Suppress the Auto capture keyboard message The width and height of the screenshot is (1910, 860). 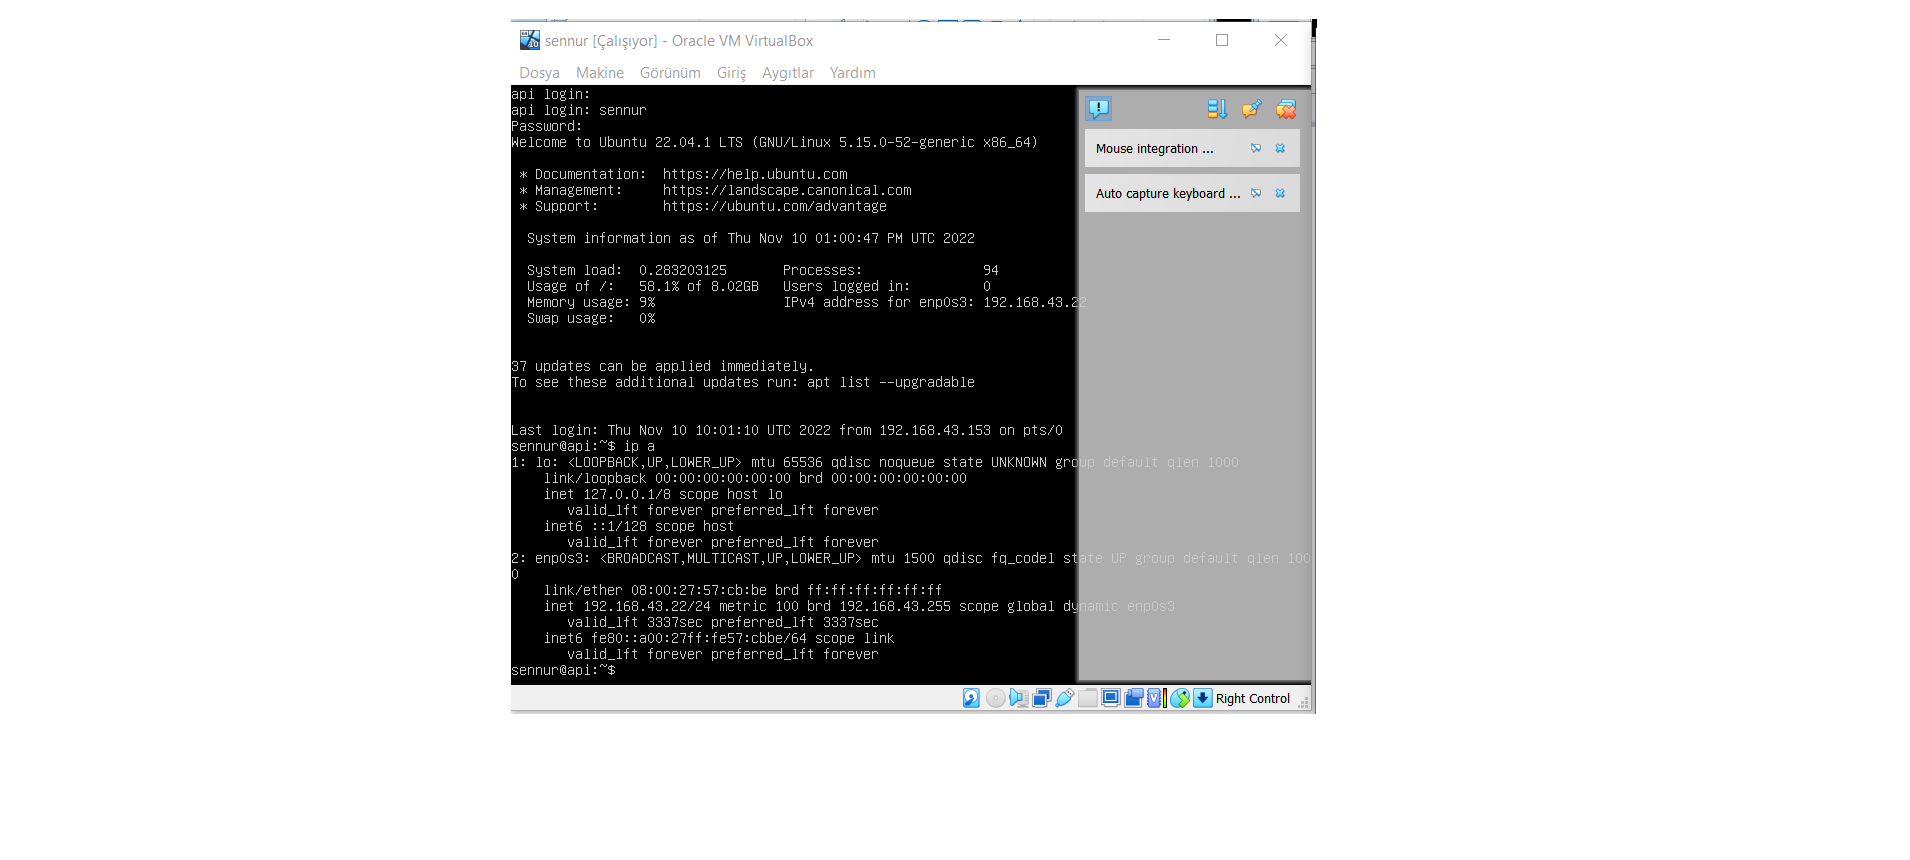tap(1256, 193)
